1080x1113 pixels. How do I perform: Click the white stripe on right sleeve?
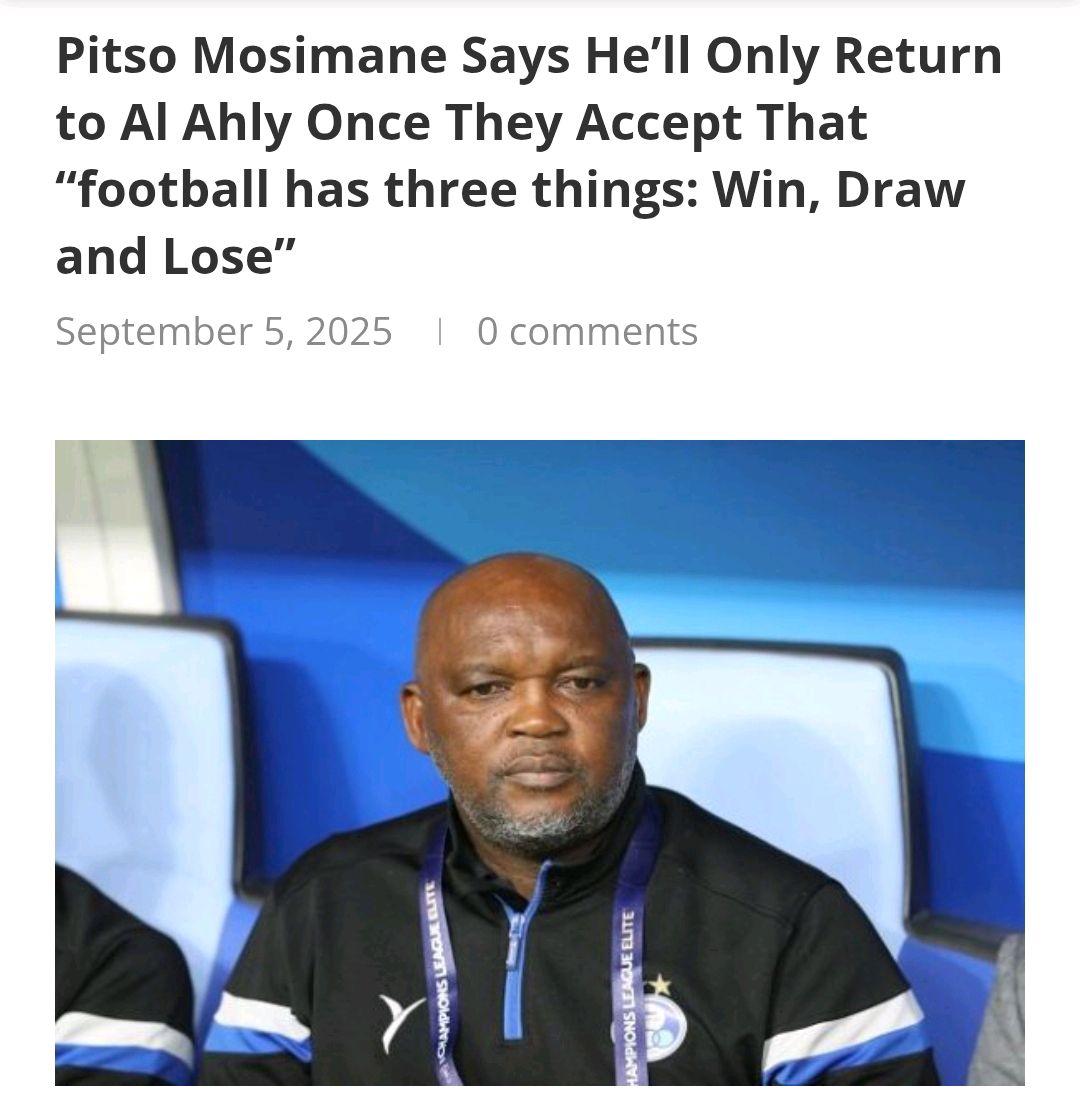[x=841, y=1029]
